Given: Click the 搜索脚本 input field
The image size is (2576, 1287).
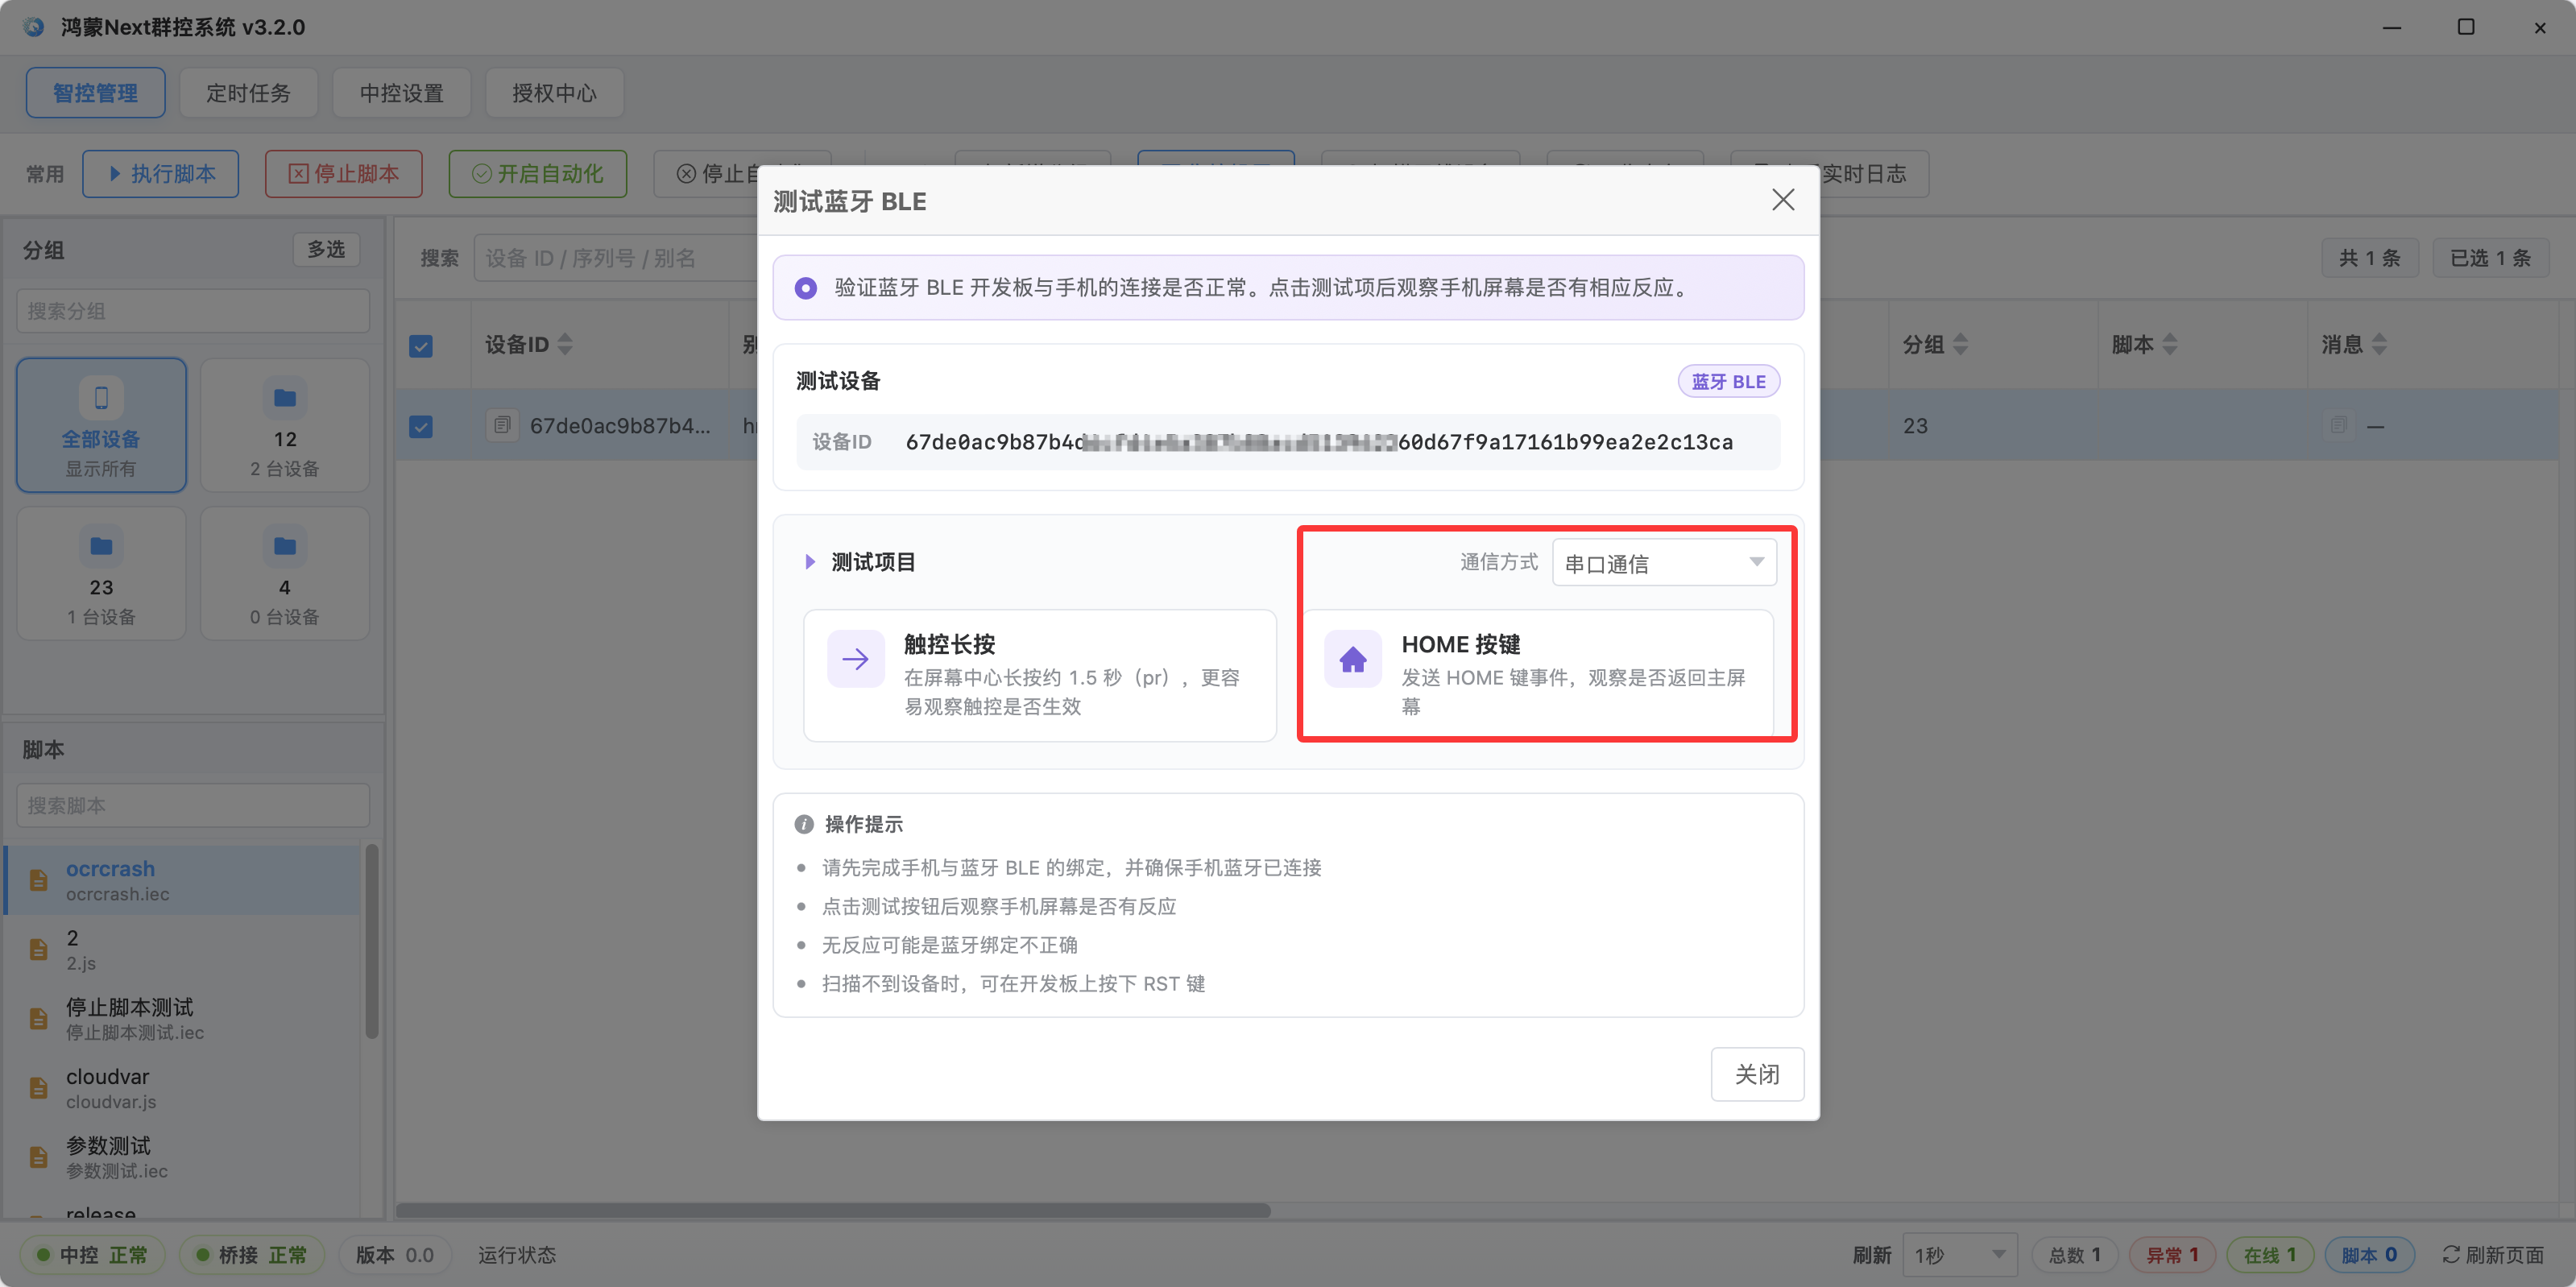Looking at the screenshot, I should point(193,805).
